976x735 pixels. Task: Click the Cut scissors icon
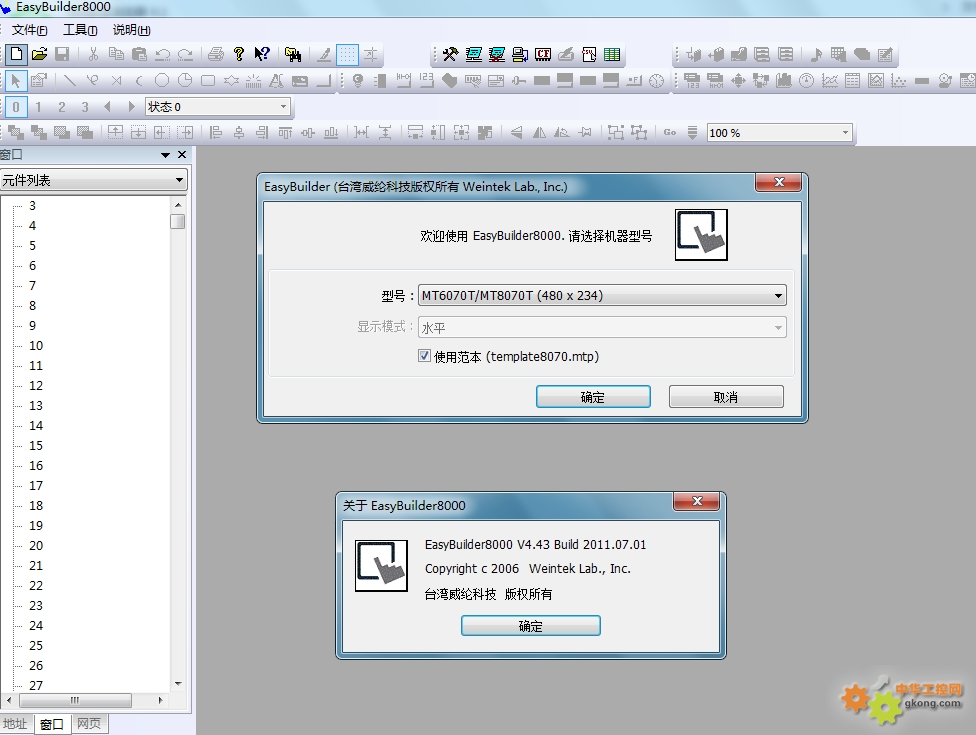[93, 54]
